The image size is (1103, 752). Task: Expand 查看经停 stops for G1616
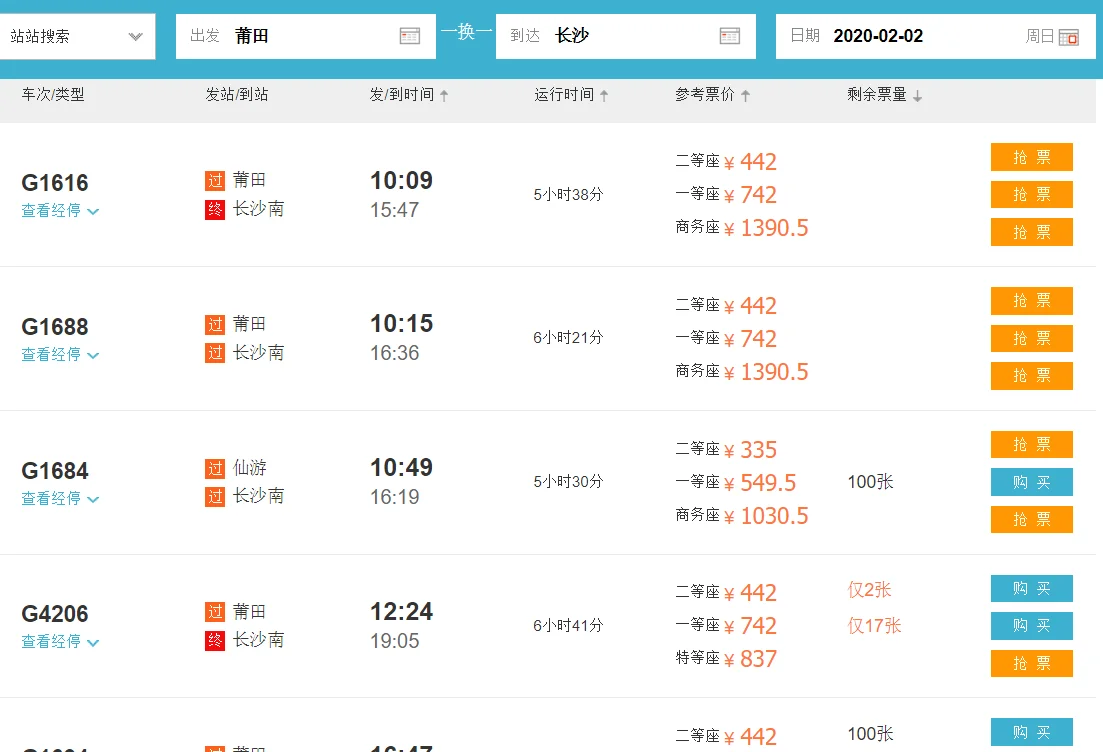tap(60, 211)
